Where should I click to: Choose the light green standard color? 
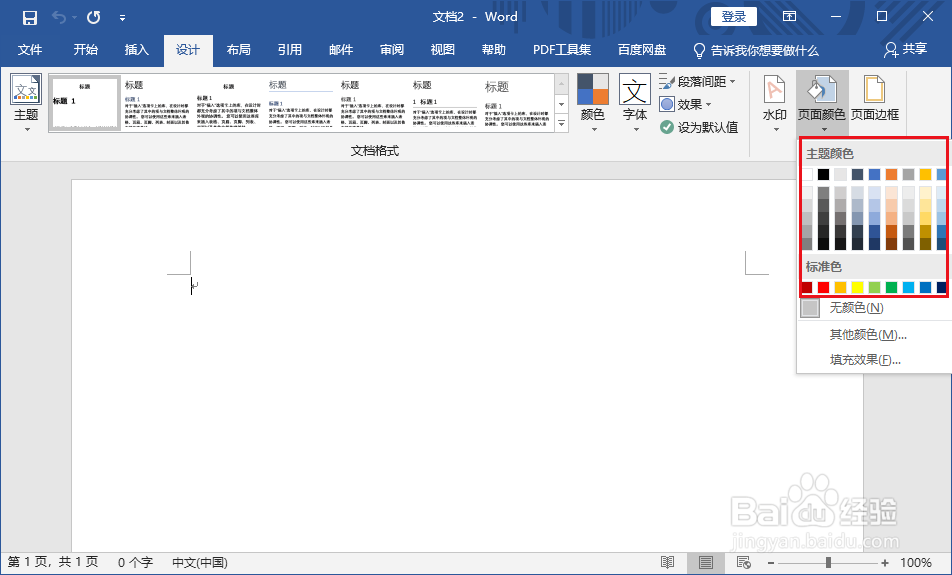(x=874, y=287)
